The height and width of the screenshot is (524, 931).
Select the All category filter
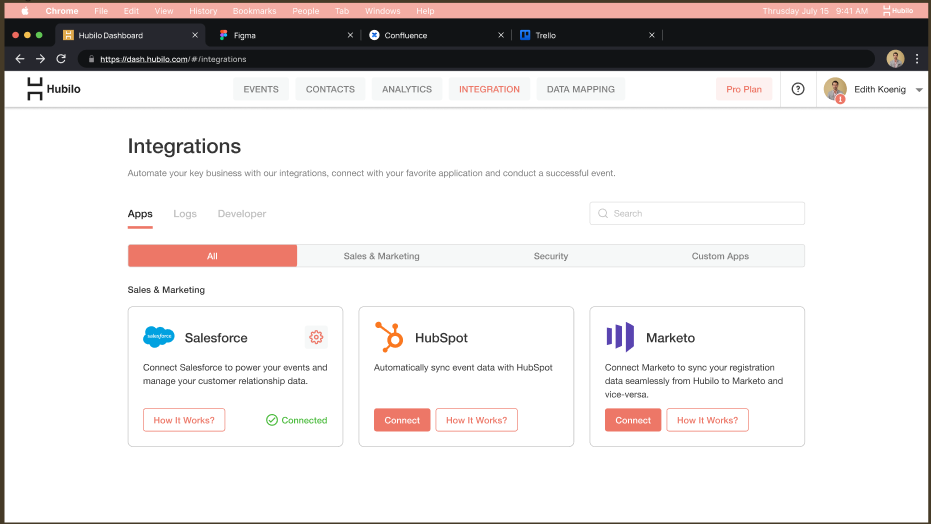click(212, 256)
